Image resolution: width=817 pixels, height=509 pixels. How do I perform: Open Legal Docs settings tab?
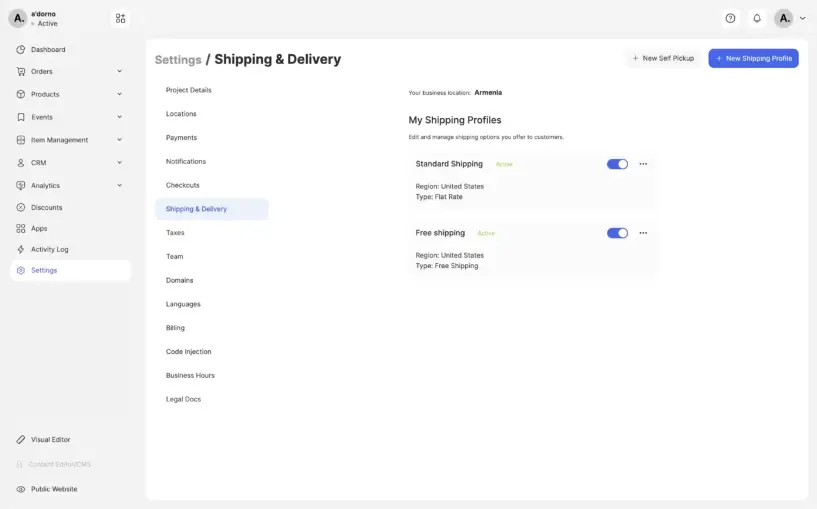183,399
